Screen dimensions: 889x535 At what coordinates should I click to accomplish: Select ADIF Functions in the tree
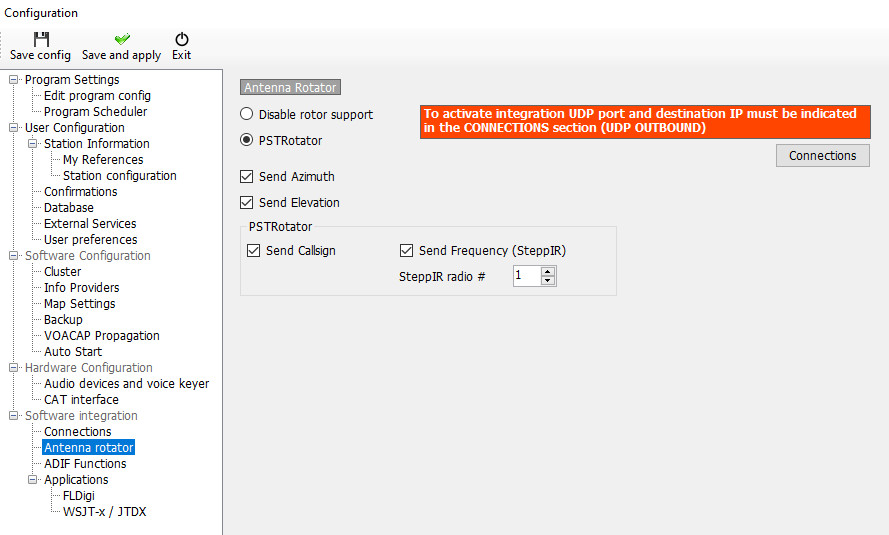coord(85,464)
